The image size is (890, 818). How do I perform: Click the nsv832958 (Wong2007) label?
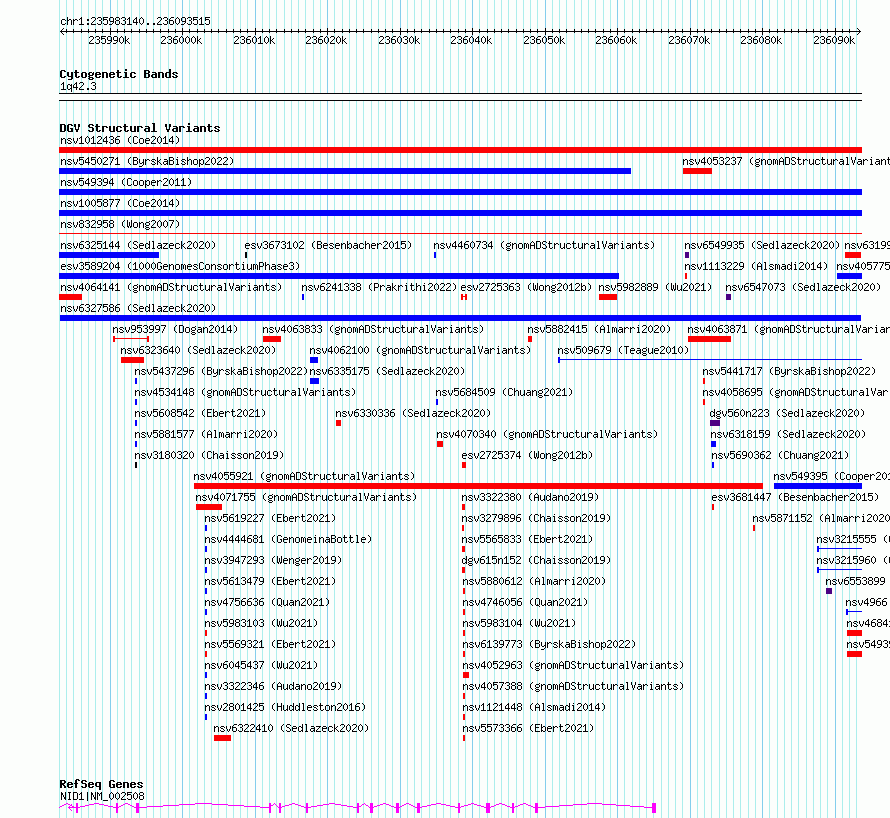click(x=120, y=224)
